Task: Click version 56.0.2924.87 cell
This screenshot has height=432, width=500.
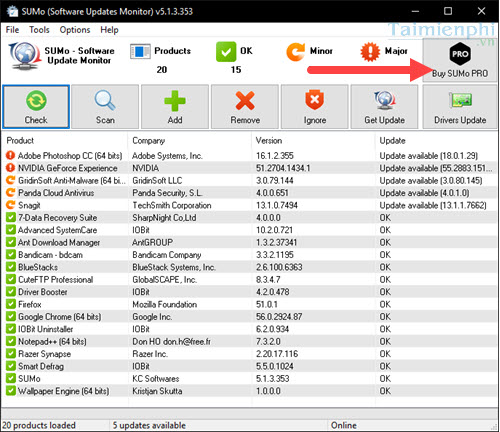Action: tap(279, 317)
